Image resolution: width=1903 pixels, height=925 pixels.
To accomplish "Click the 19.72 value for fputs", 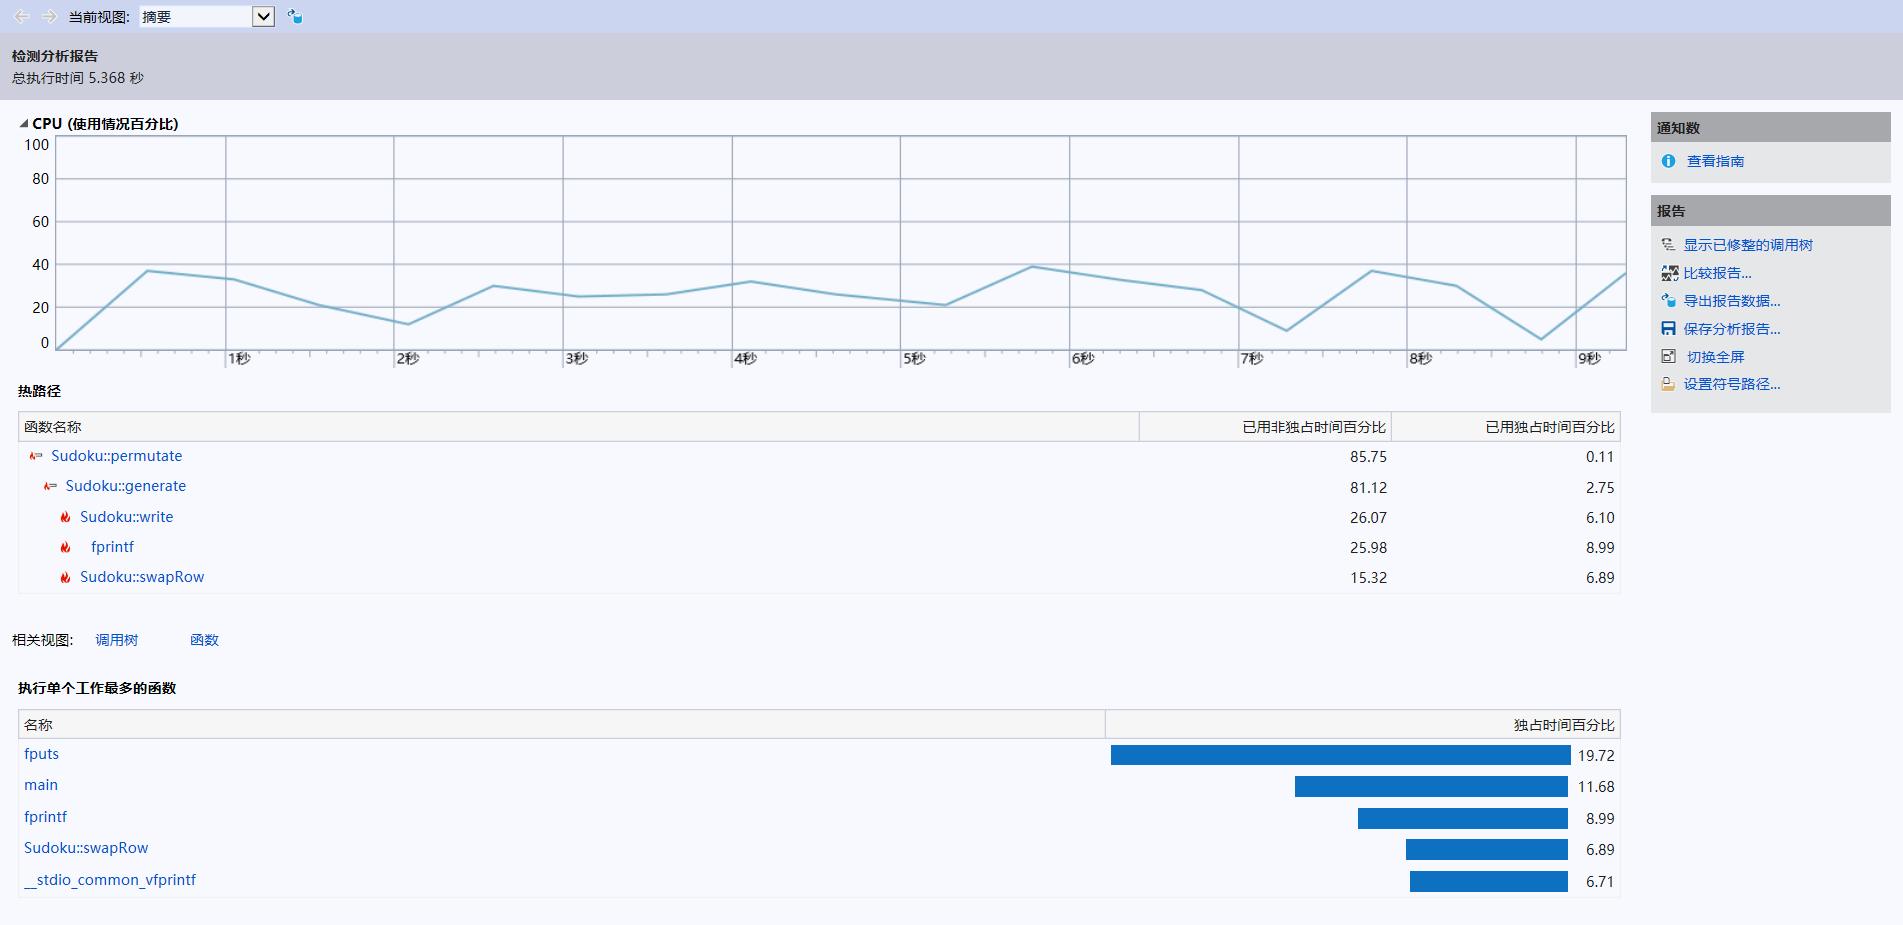I will point(1596,756).
